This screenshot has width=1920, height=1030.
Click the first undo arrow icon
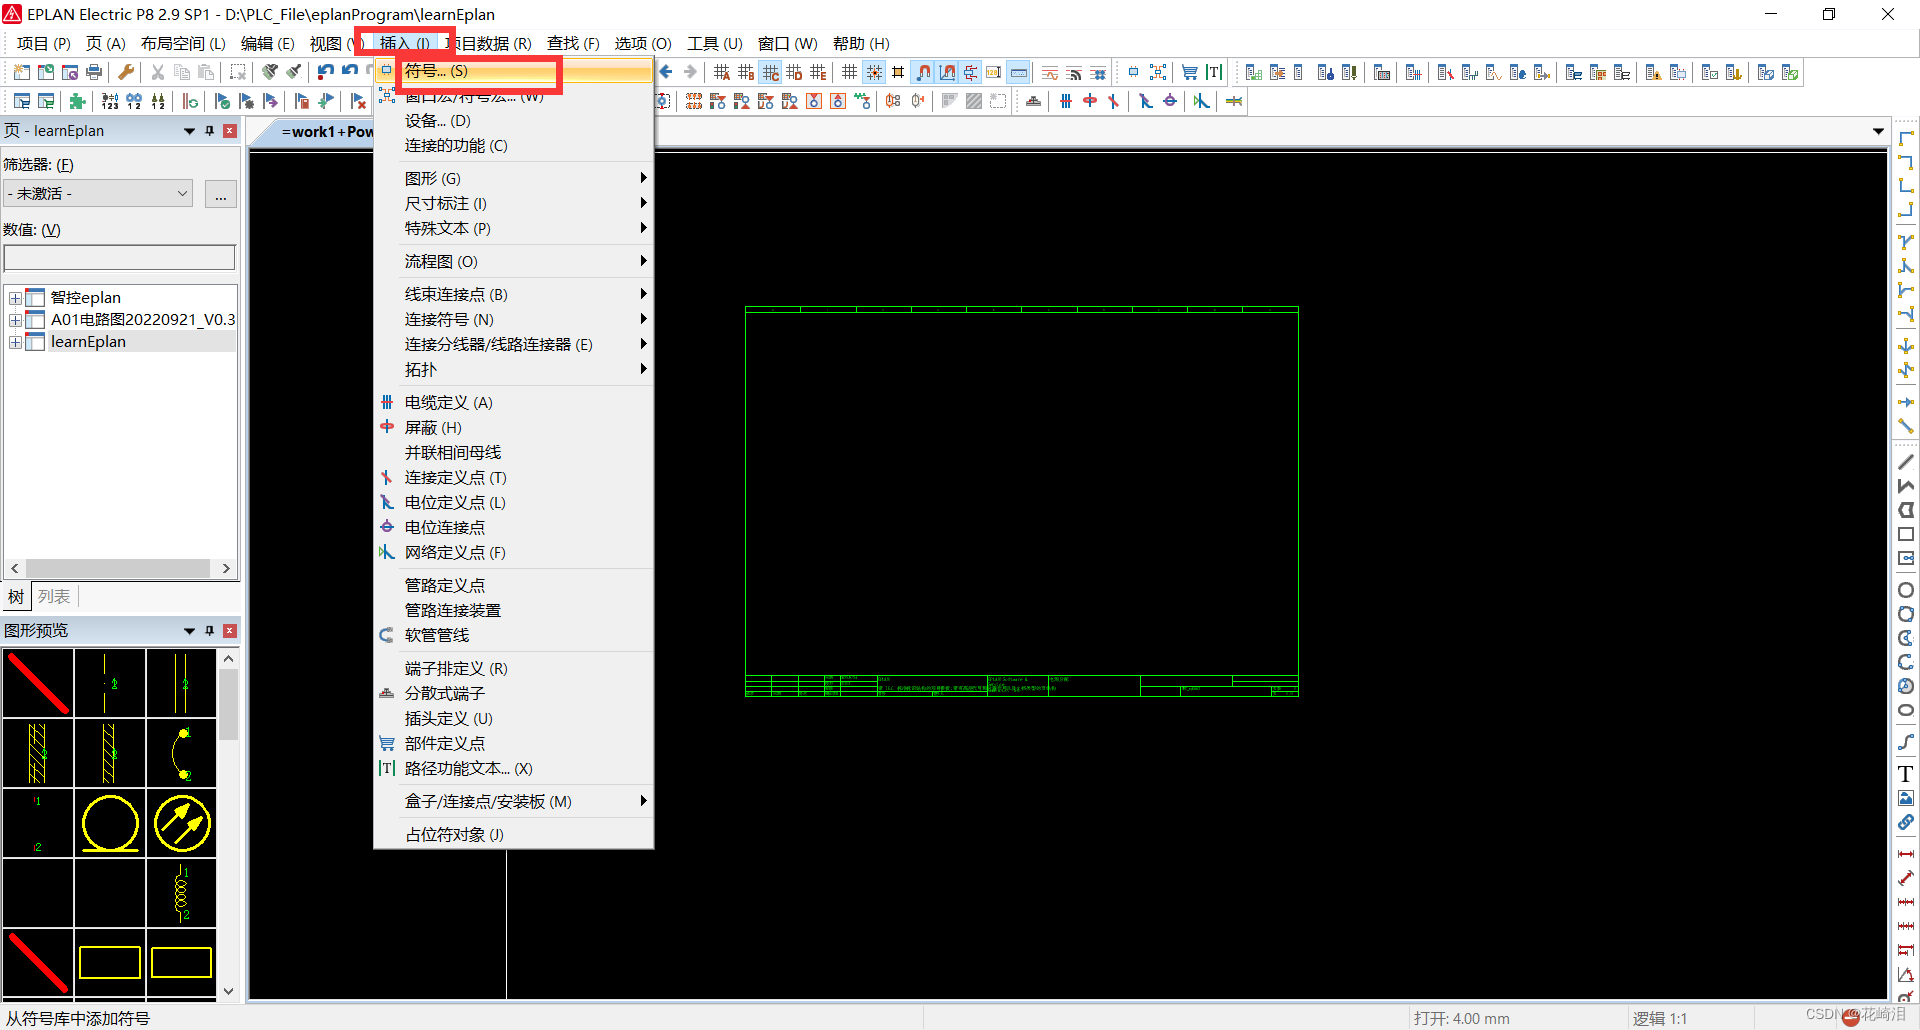tap(326, 72)
